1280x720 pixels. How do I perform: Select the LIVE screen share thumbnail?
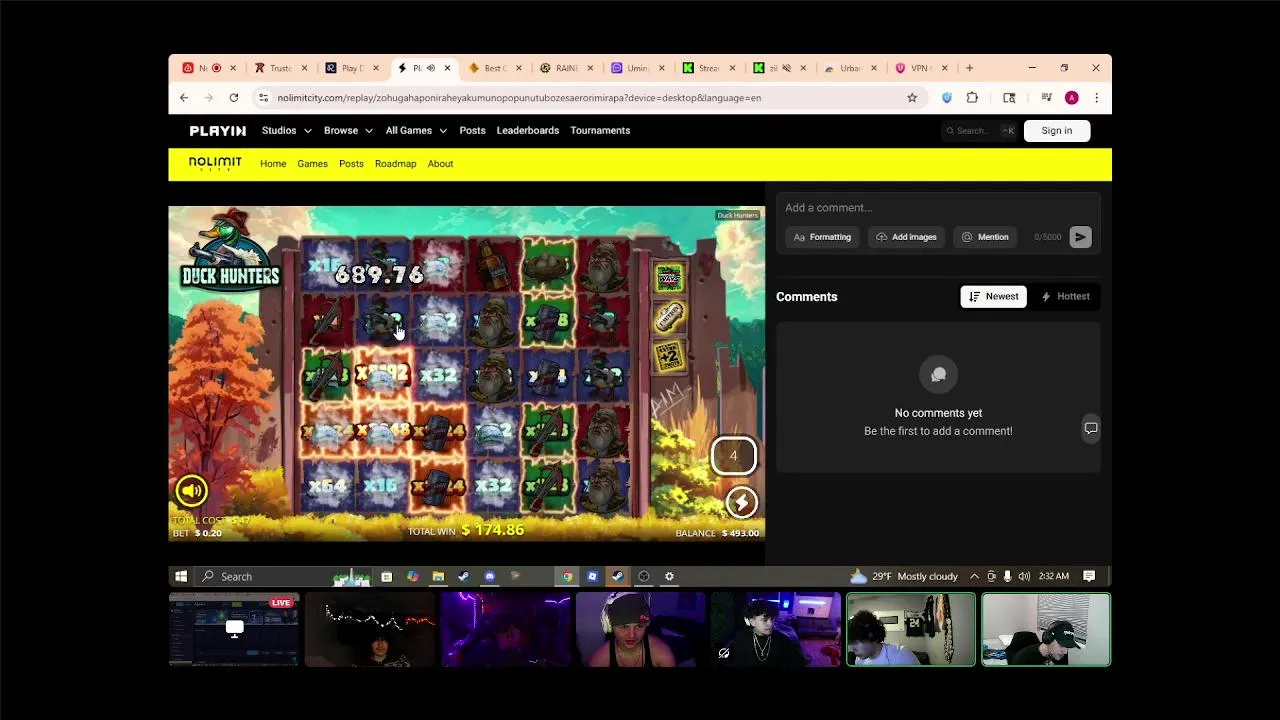[x=234, y=629]
